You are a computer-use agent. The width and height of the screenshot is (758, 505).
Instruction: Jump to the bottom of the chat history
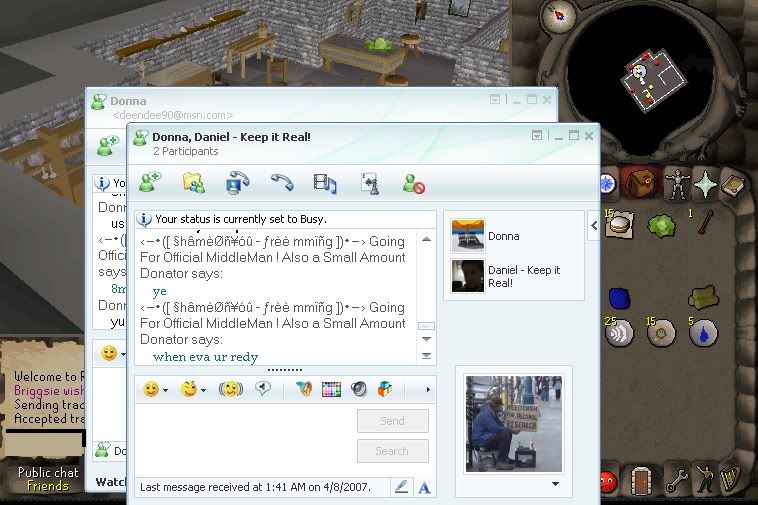(x=426, y=356)
